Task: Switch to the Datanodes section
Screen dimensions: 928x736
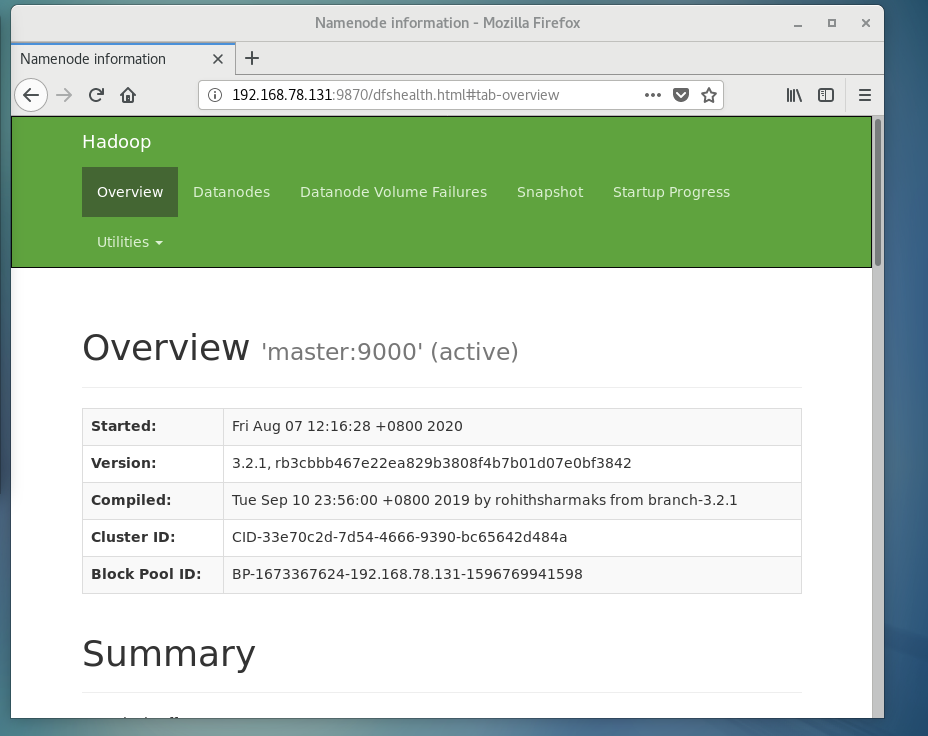Action: point(231,192)
